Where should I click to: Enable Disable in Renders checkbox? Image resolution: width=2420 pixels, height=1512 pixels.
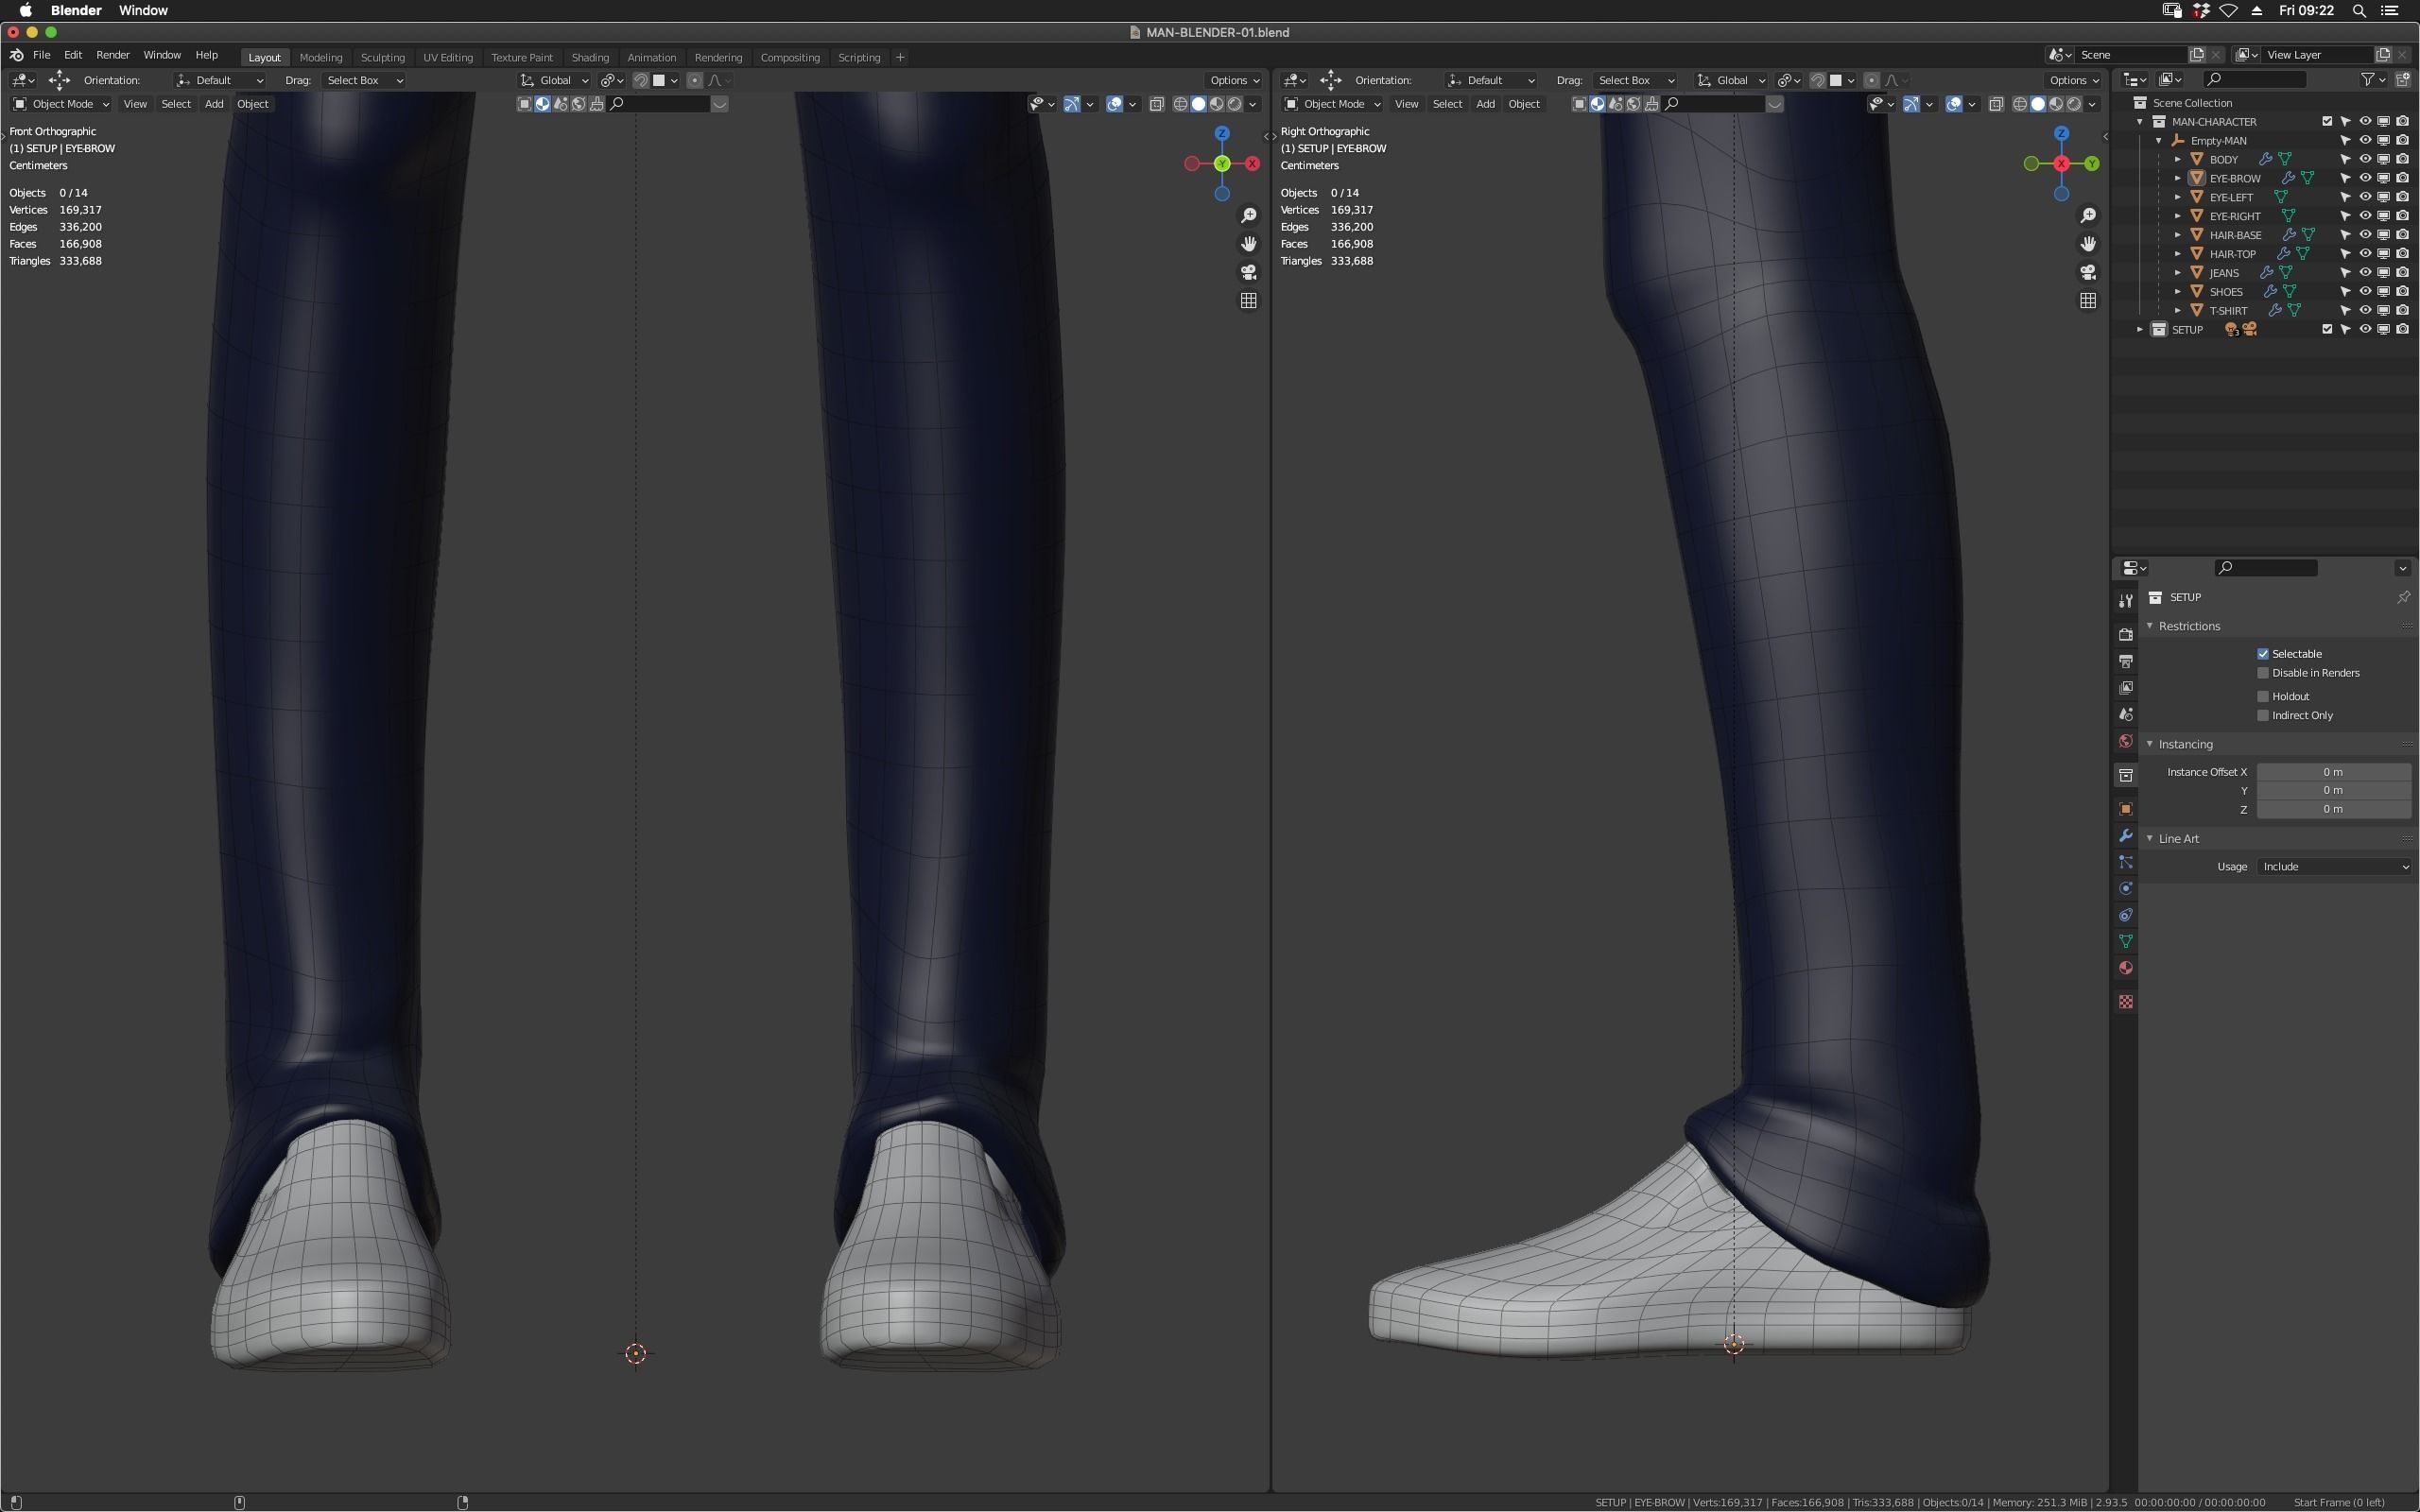coord(2263,673)
